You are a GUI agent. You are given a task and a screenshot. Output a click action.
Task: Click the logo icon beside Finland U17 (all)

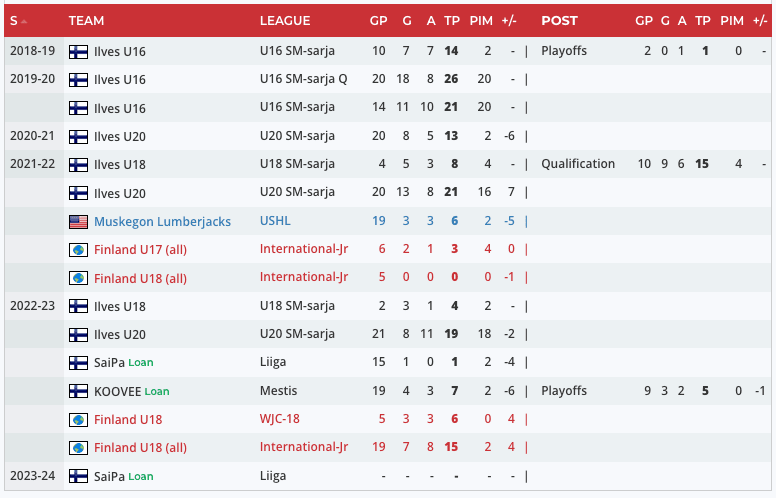pos(78,250)
